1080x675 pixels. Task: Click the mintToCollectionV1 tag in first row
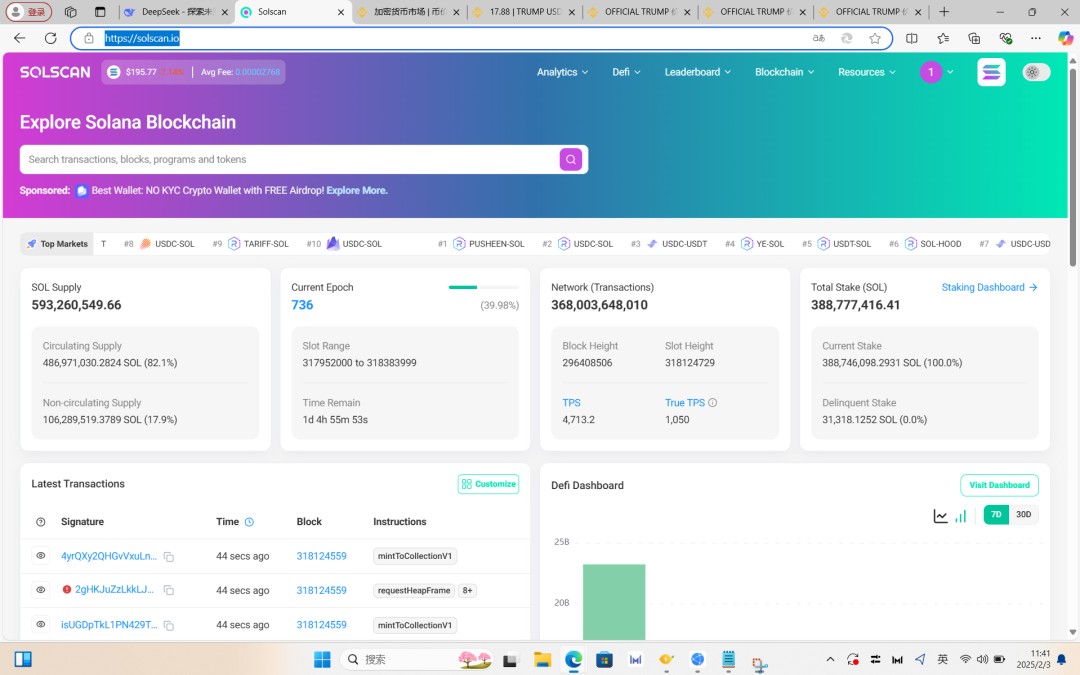click(x=415, y=556)
